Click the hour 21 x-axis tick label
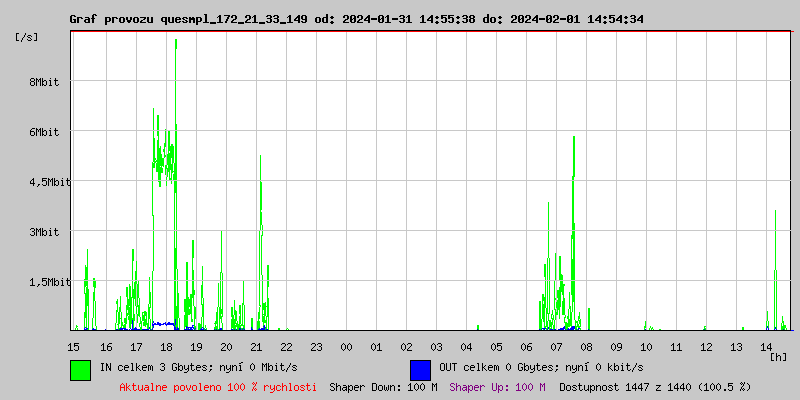The image size is (800, 400). pyautogui.click(x=256, y=346)
